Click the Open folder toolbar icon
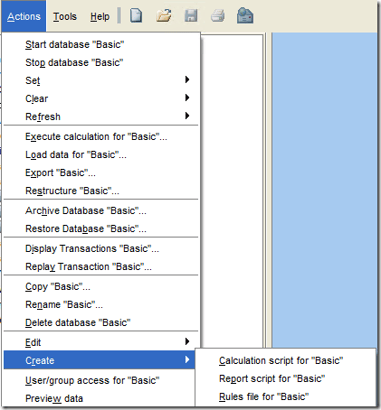381x410 pixels. point(164,16)
